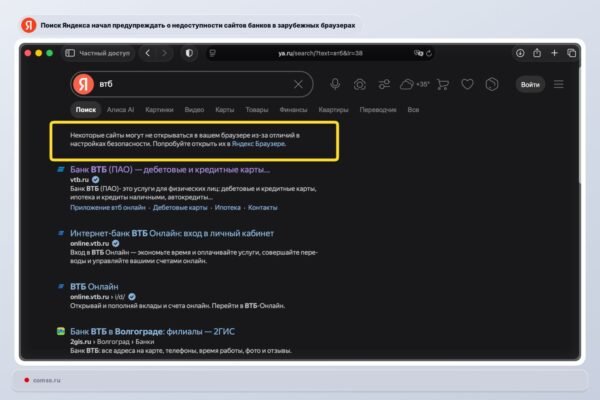Click the comss.ru source label at bottom

pyautogui.click(x=47, y=380)
